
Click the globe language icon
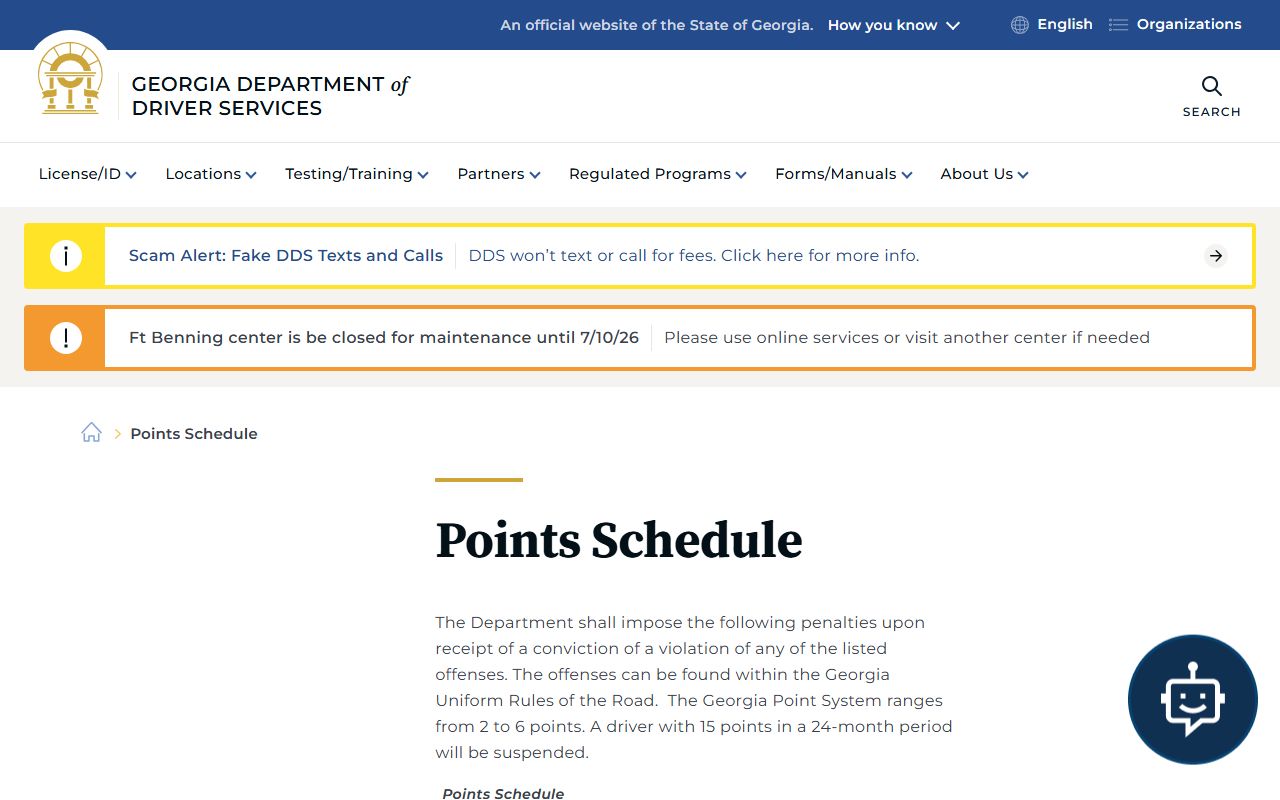point(1019,25)
